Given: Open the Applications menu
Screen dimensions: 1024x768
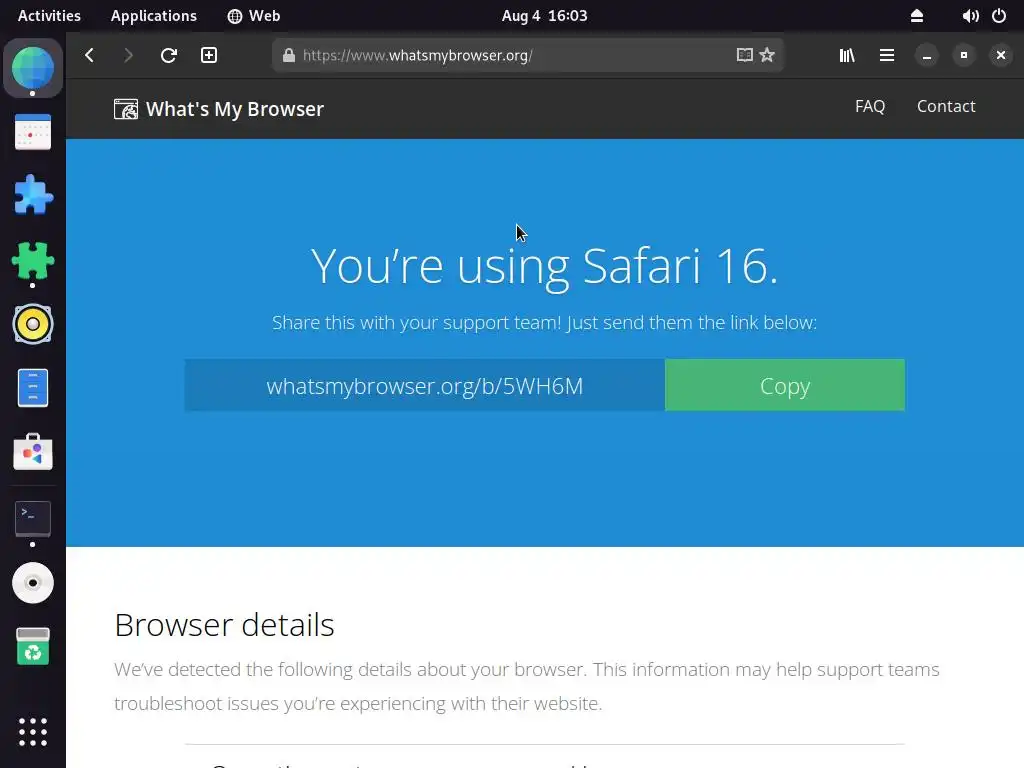Looking at the screenshot, I should 153,16.
